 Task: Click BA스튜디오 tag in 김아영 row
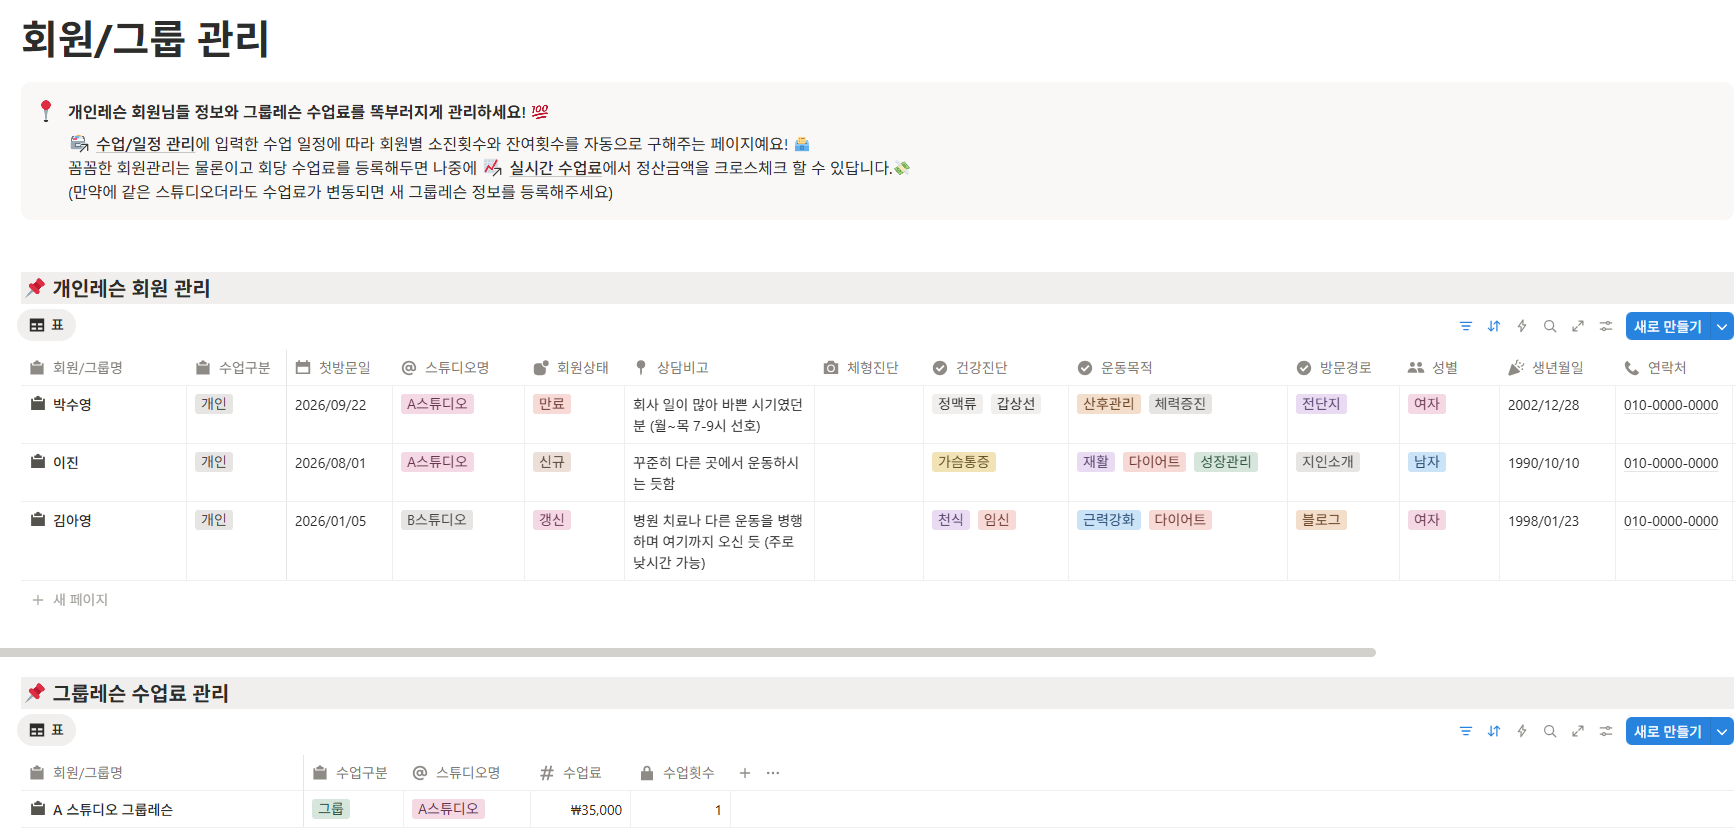[x=437, y=520]
